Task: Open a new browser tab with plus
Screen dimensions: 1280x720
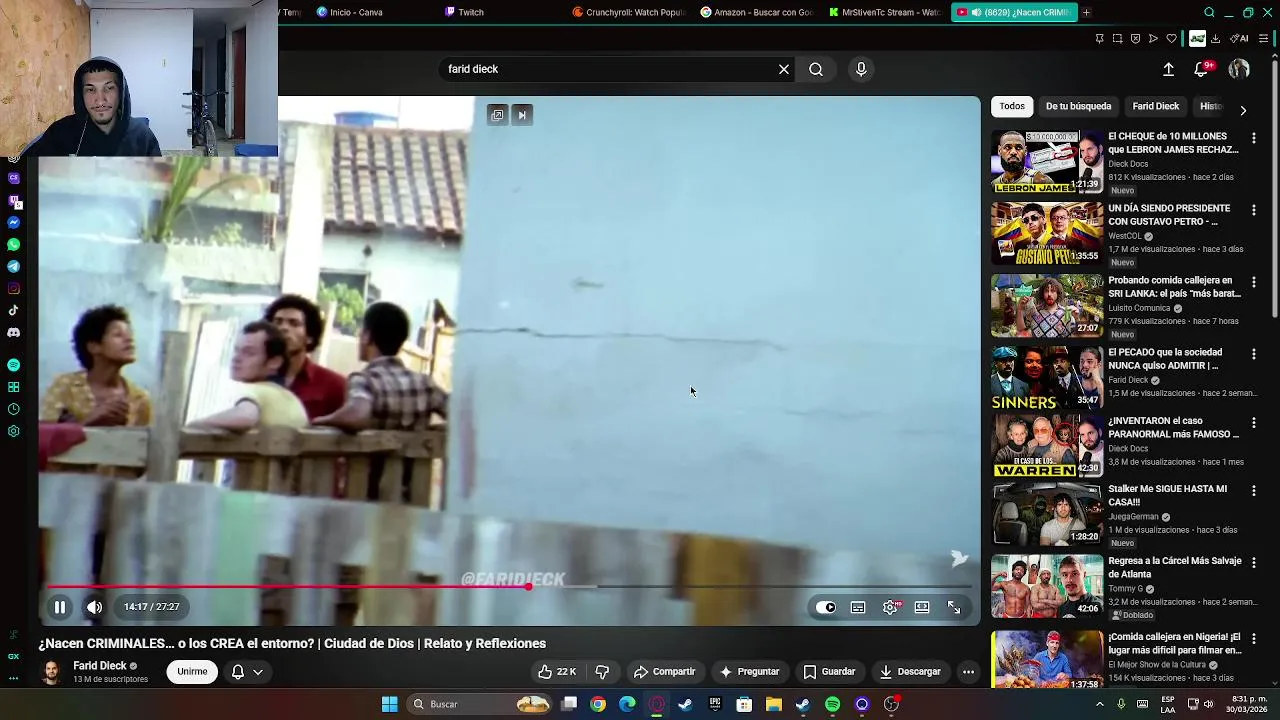Action: (x=1086, y=12)
